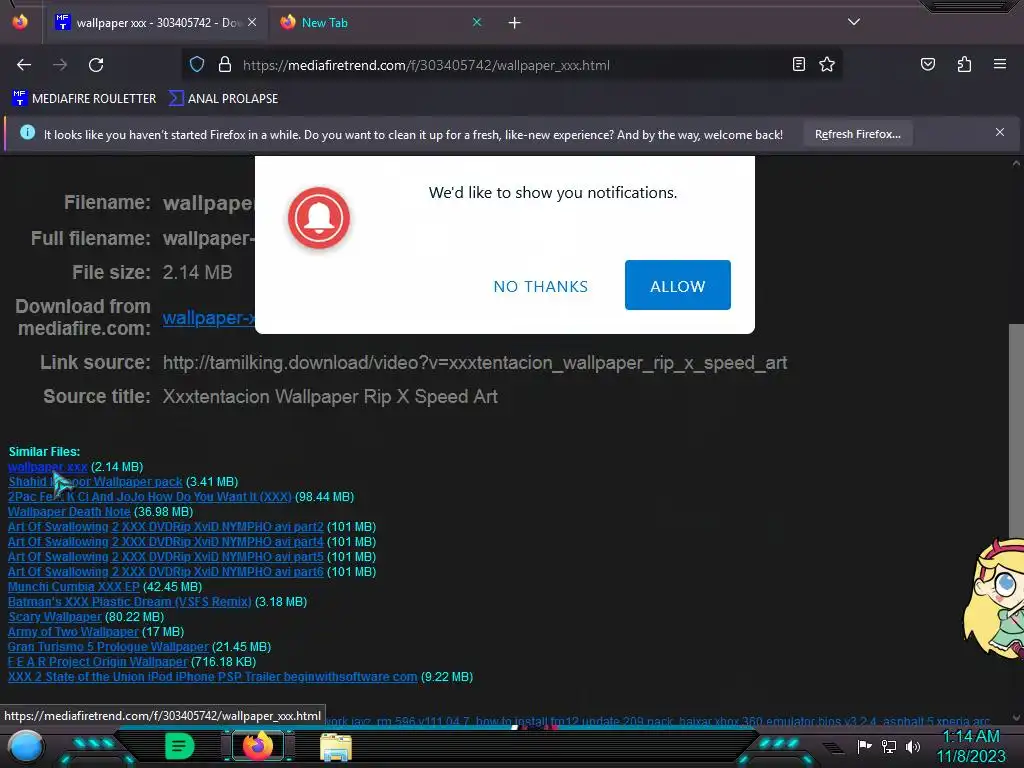Expand the list all tabs chevron
Screen dimensions: 1024x768
pos(854,22)
